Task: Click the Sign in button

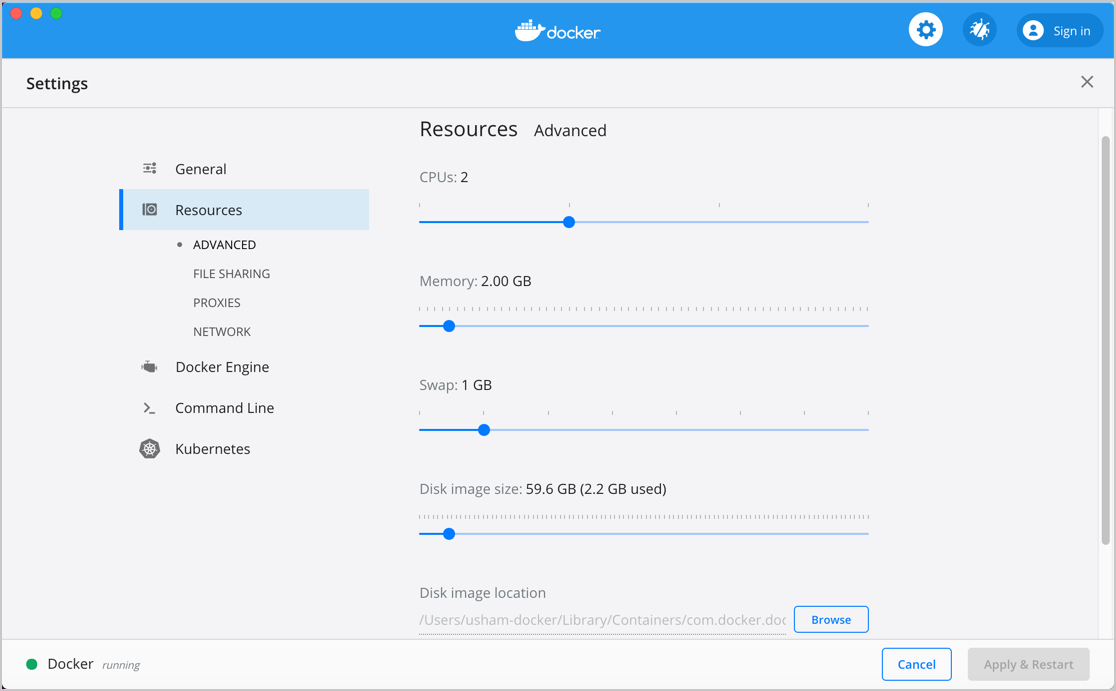Action: [x=1059, y=30]
